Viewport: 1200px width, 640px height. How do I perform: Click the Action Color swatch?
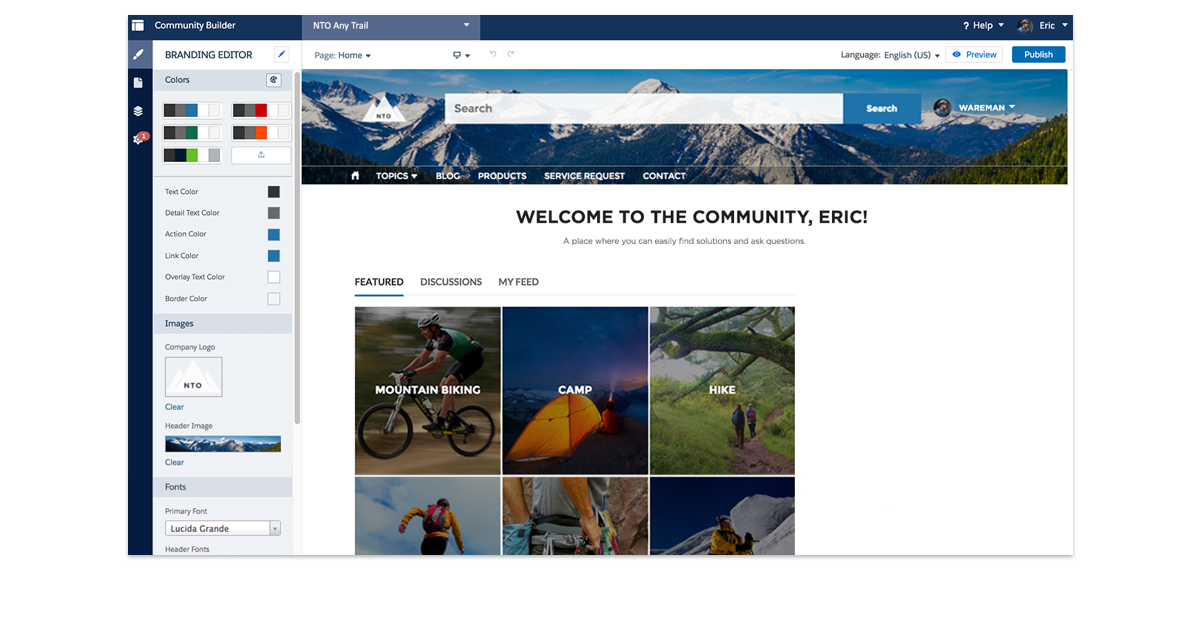tap(273, 234)
